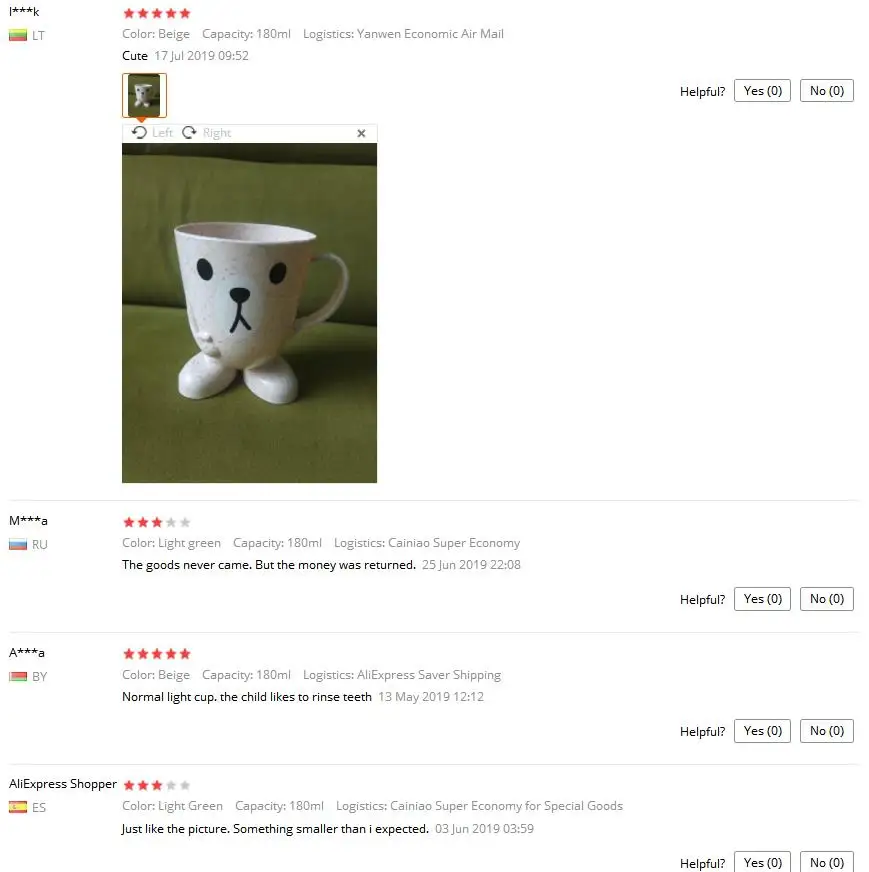The width and height of the screenshot is (869, 872).
Task: Click the three-star rating on M***a's review
Action: point(157,522)
